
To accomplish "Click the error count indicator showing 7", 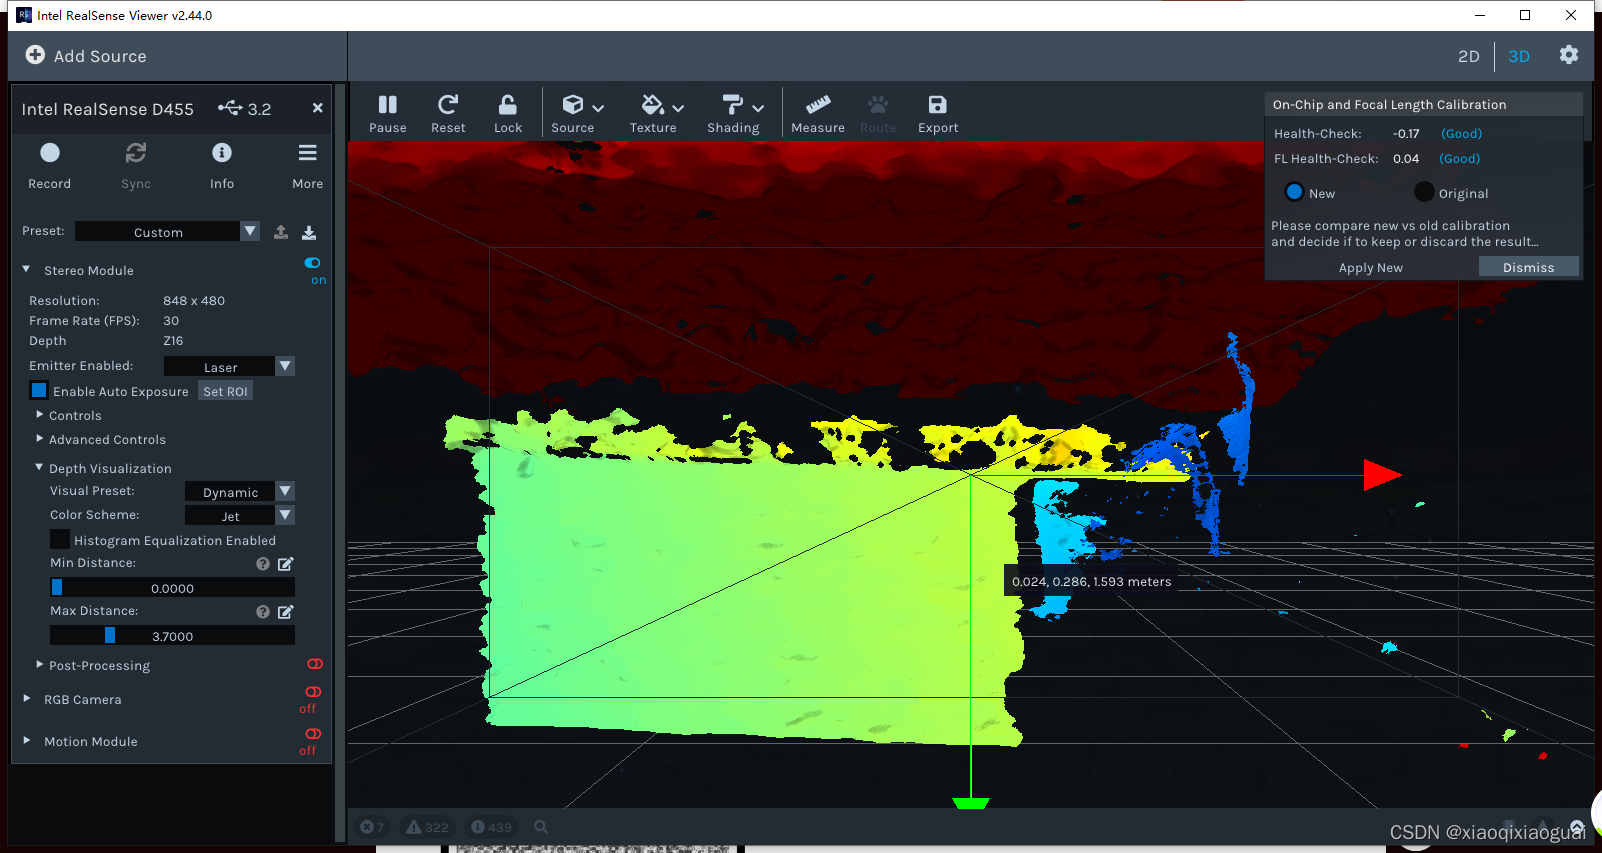I will (x=373, y=827).
